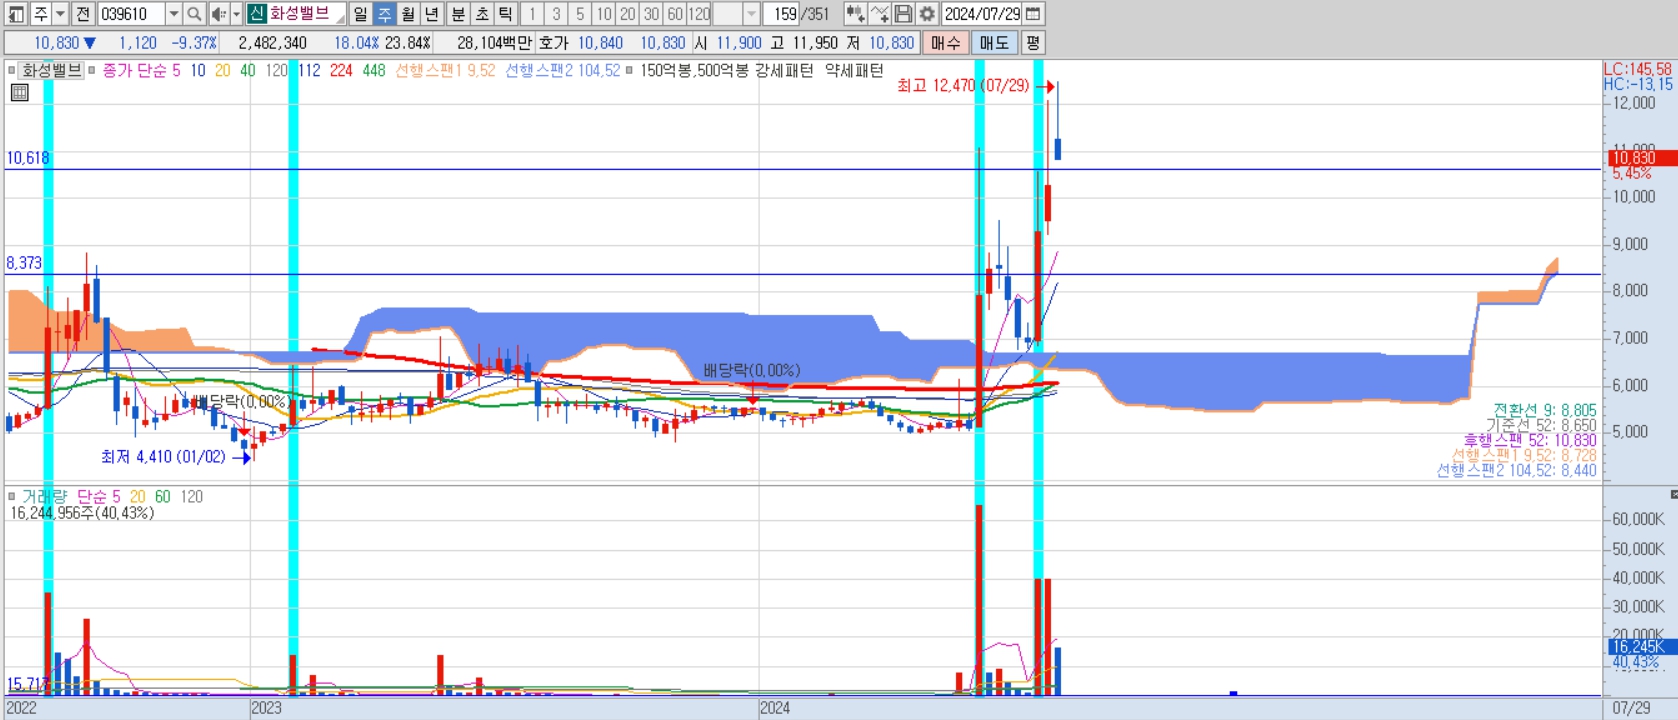The width and height of the screenshot is (1678, 720).
Task: Expand the speaker options dropdown arrow
Action: click(236, 14)
